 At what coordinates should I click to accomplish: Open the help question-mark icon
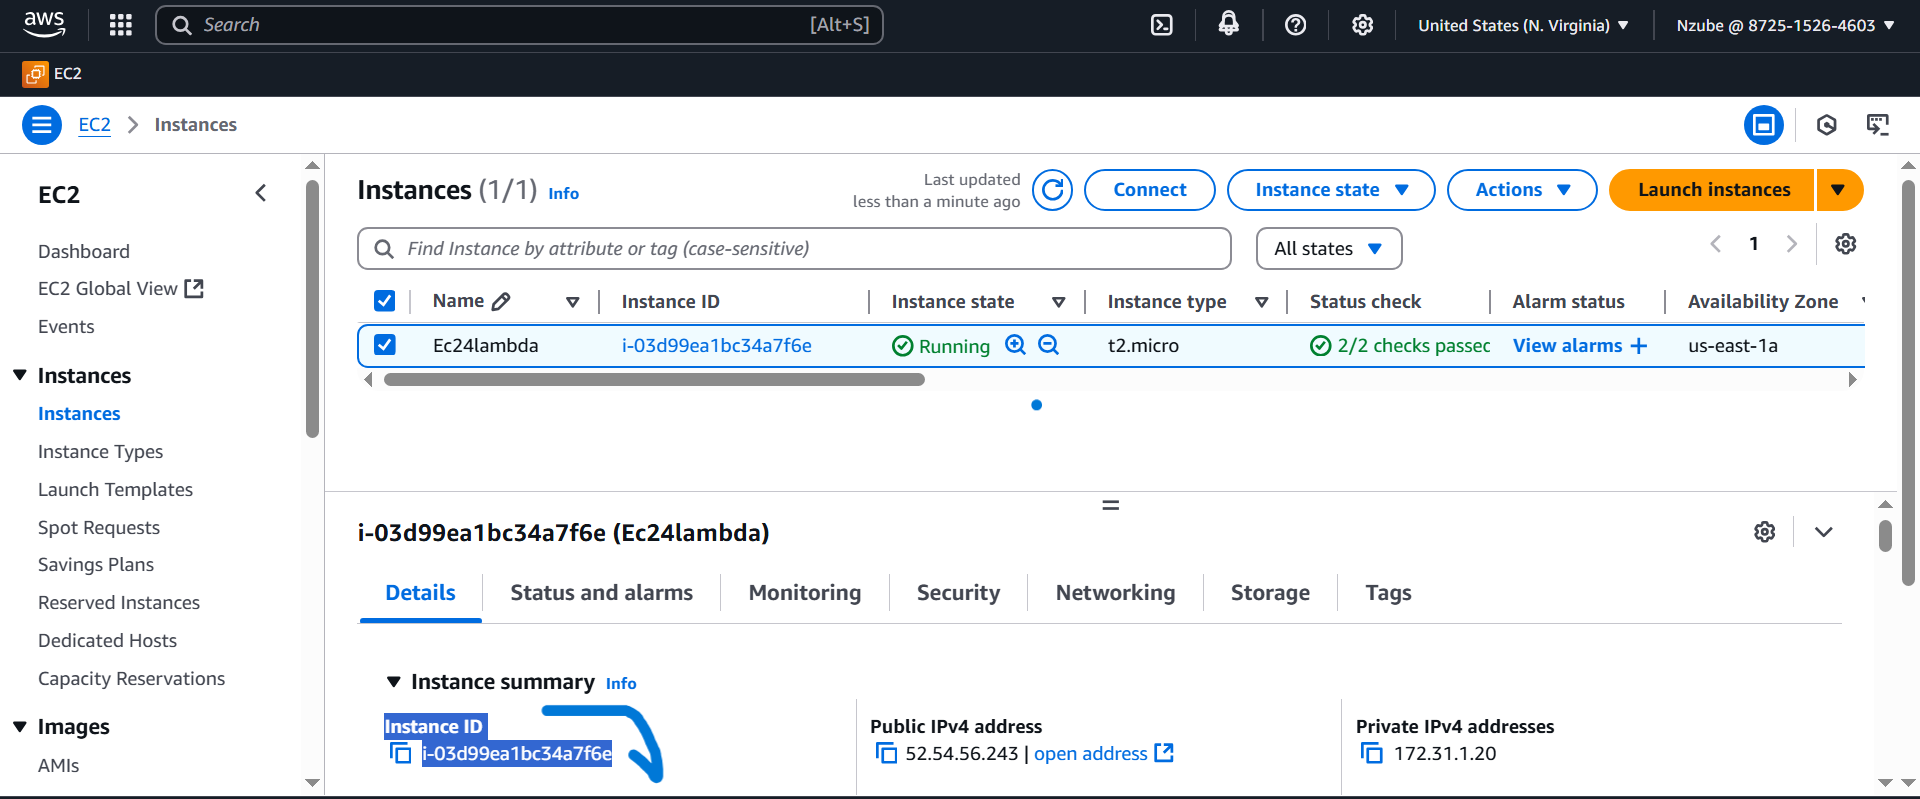pyautogui.click(x=1296, y=25)
